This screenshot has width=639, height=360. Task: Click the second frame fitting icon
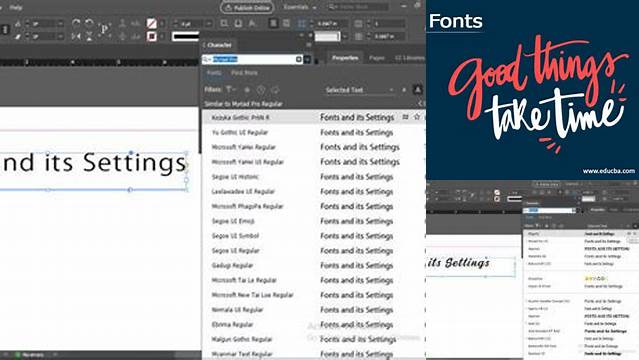[286, 24]
